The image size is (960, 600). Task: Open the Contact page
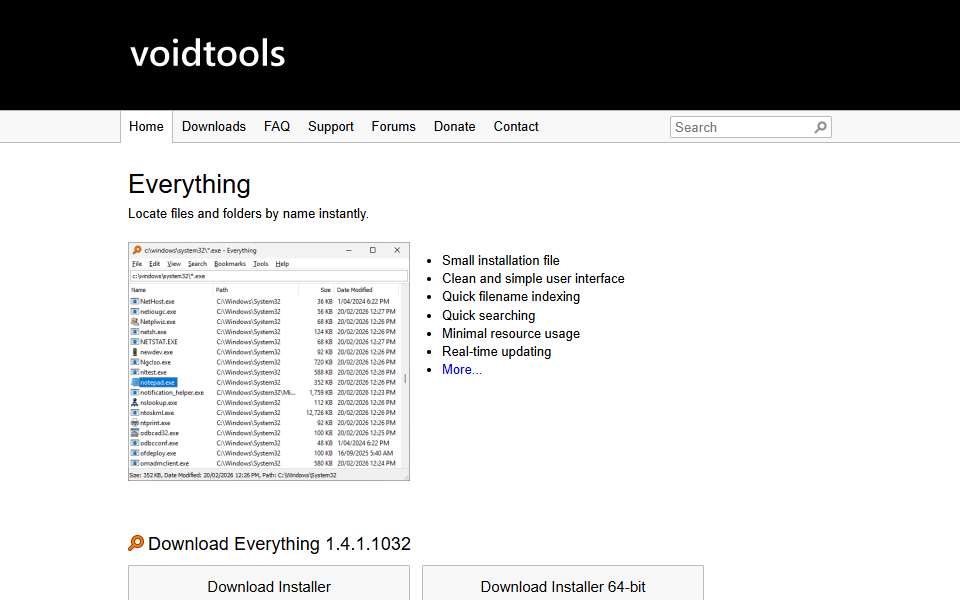click(x=516, y=127)
